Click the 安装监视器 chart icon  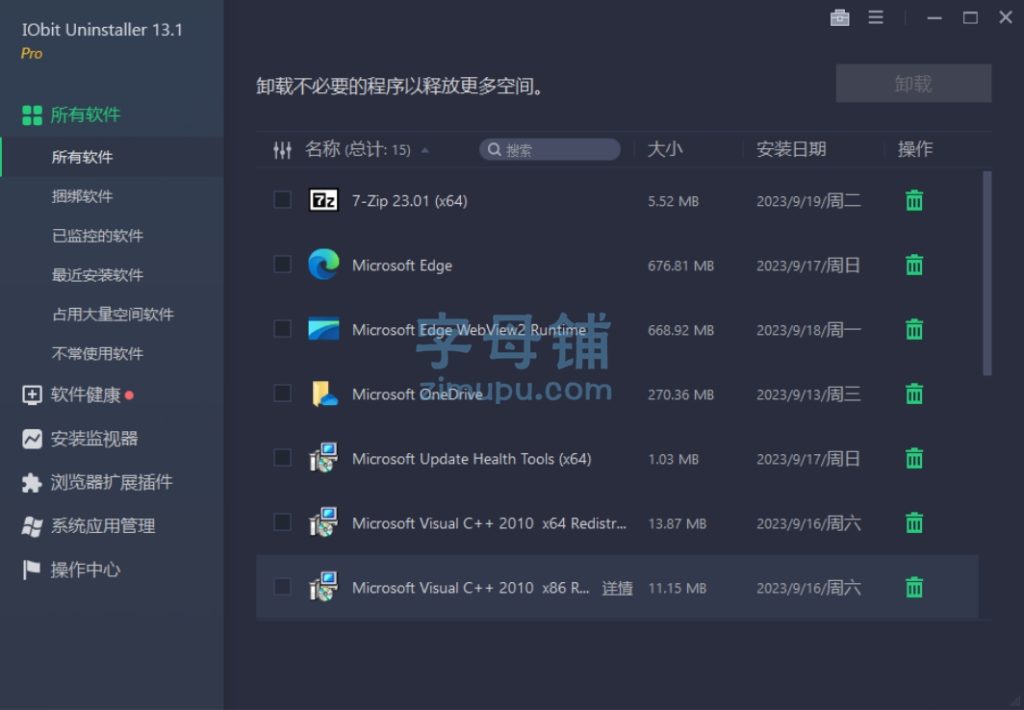pyautogui.click(x=32, y=439)
